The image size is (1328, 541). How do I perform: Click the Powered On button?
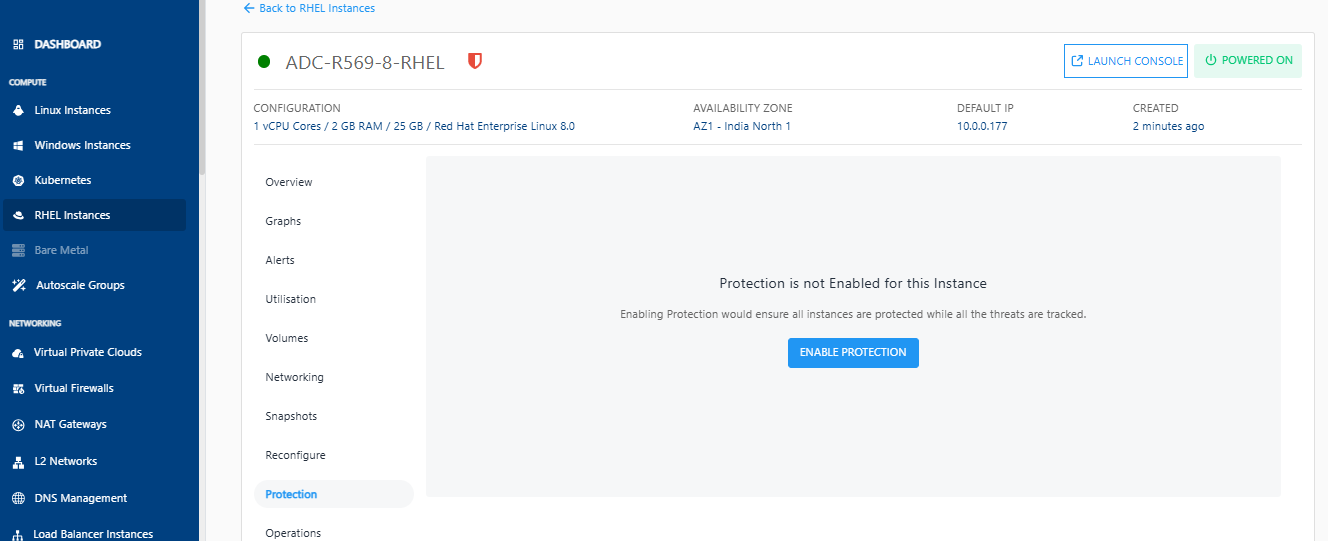pyautogui.click(x=1248, y=61)
